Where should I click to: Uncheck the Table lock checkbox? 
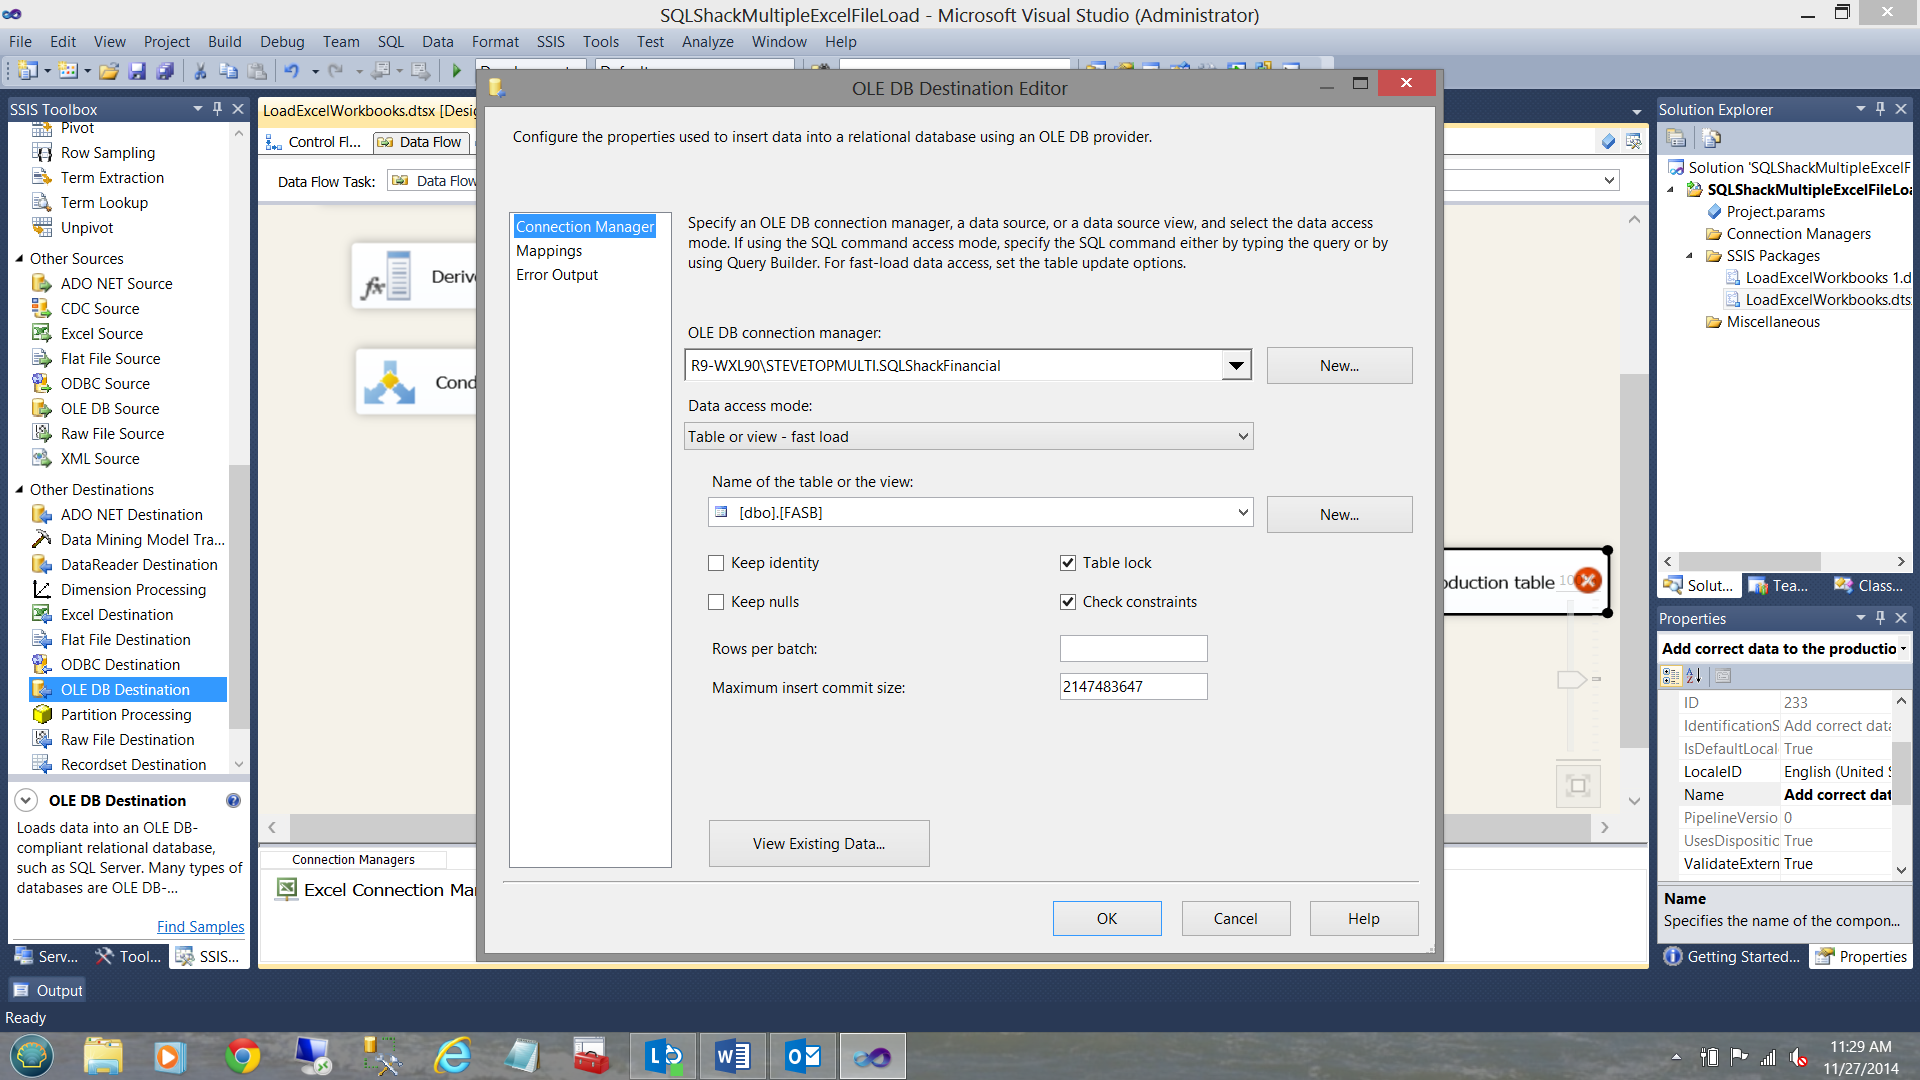(x=1068, y=563)
